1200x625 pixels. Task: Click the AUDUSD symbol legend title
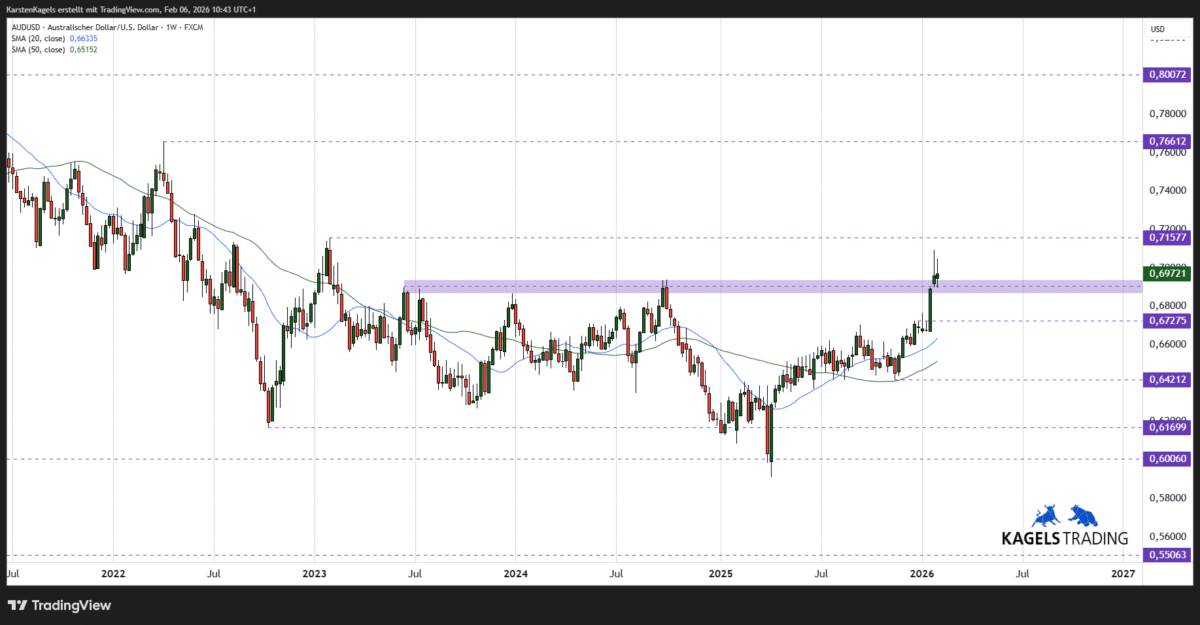pos(25,27)
